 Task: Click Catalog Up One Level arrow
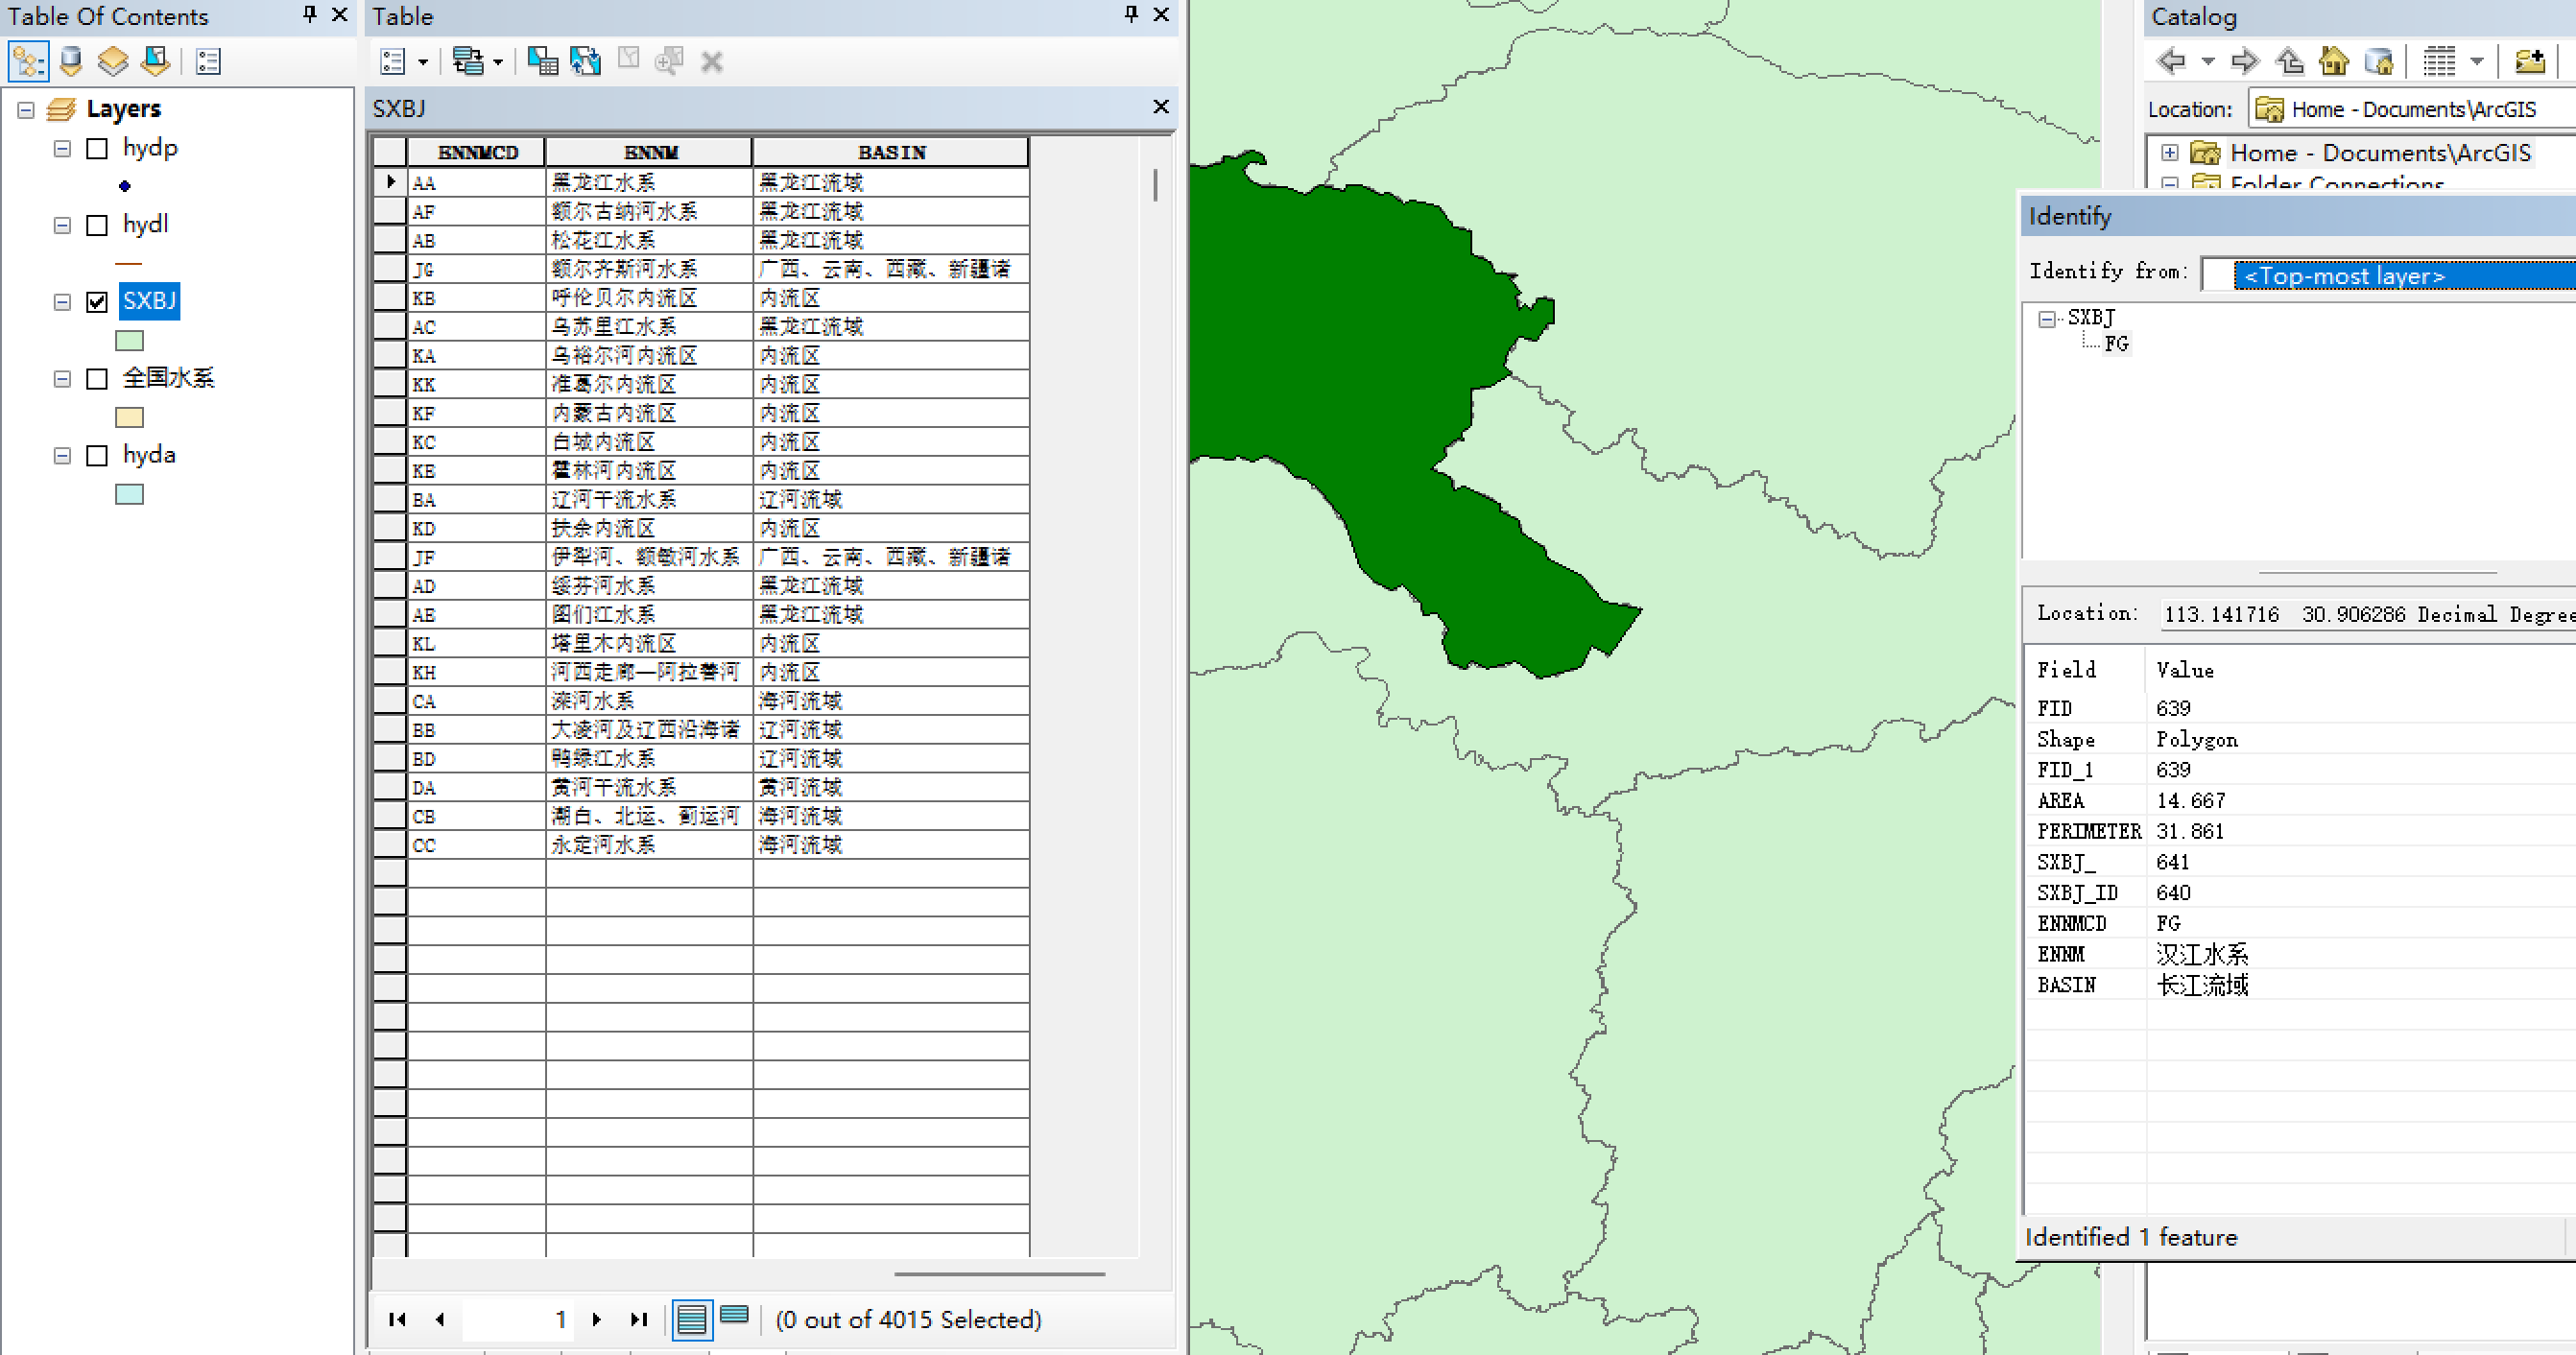pos(2289,62)
